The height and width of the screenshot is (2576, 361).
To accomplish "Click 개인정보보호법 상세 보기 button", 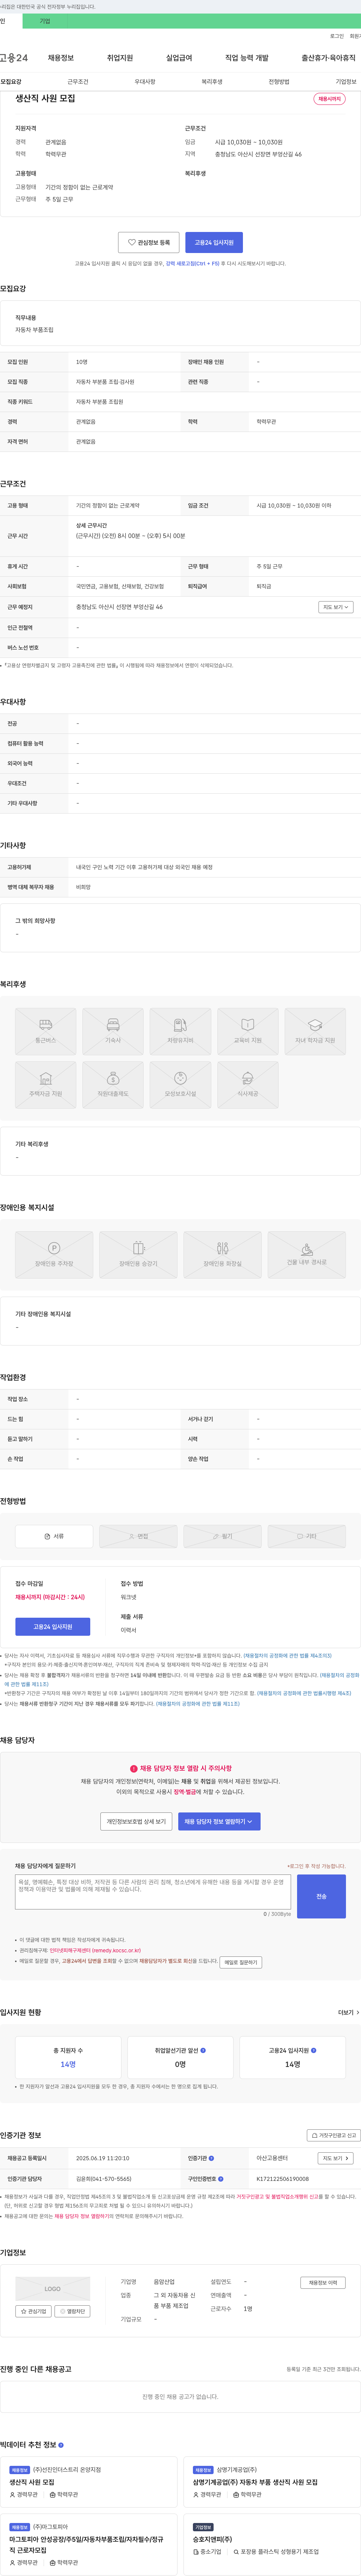I will point(136,1822).
